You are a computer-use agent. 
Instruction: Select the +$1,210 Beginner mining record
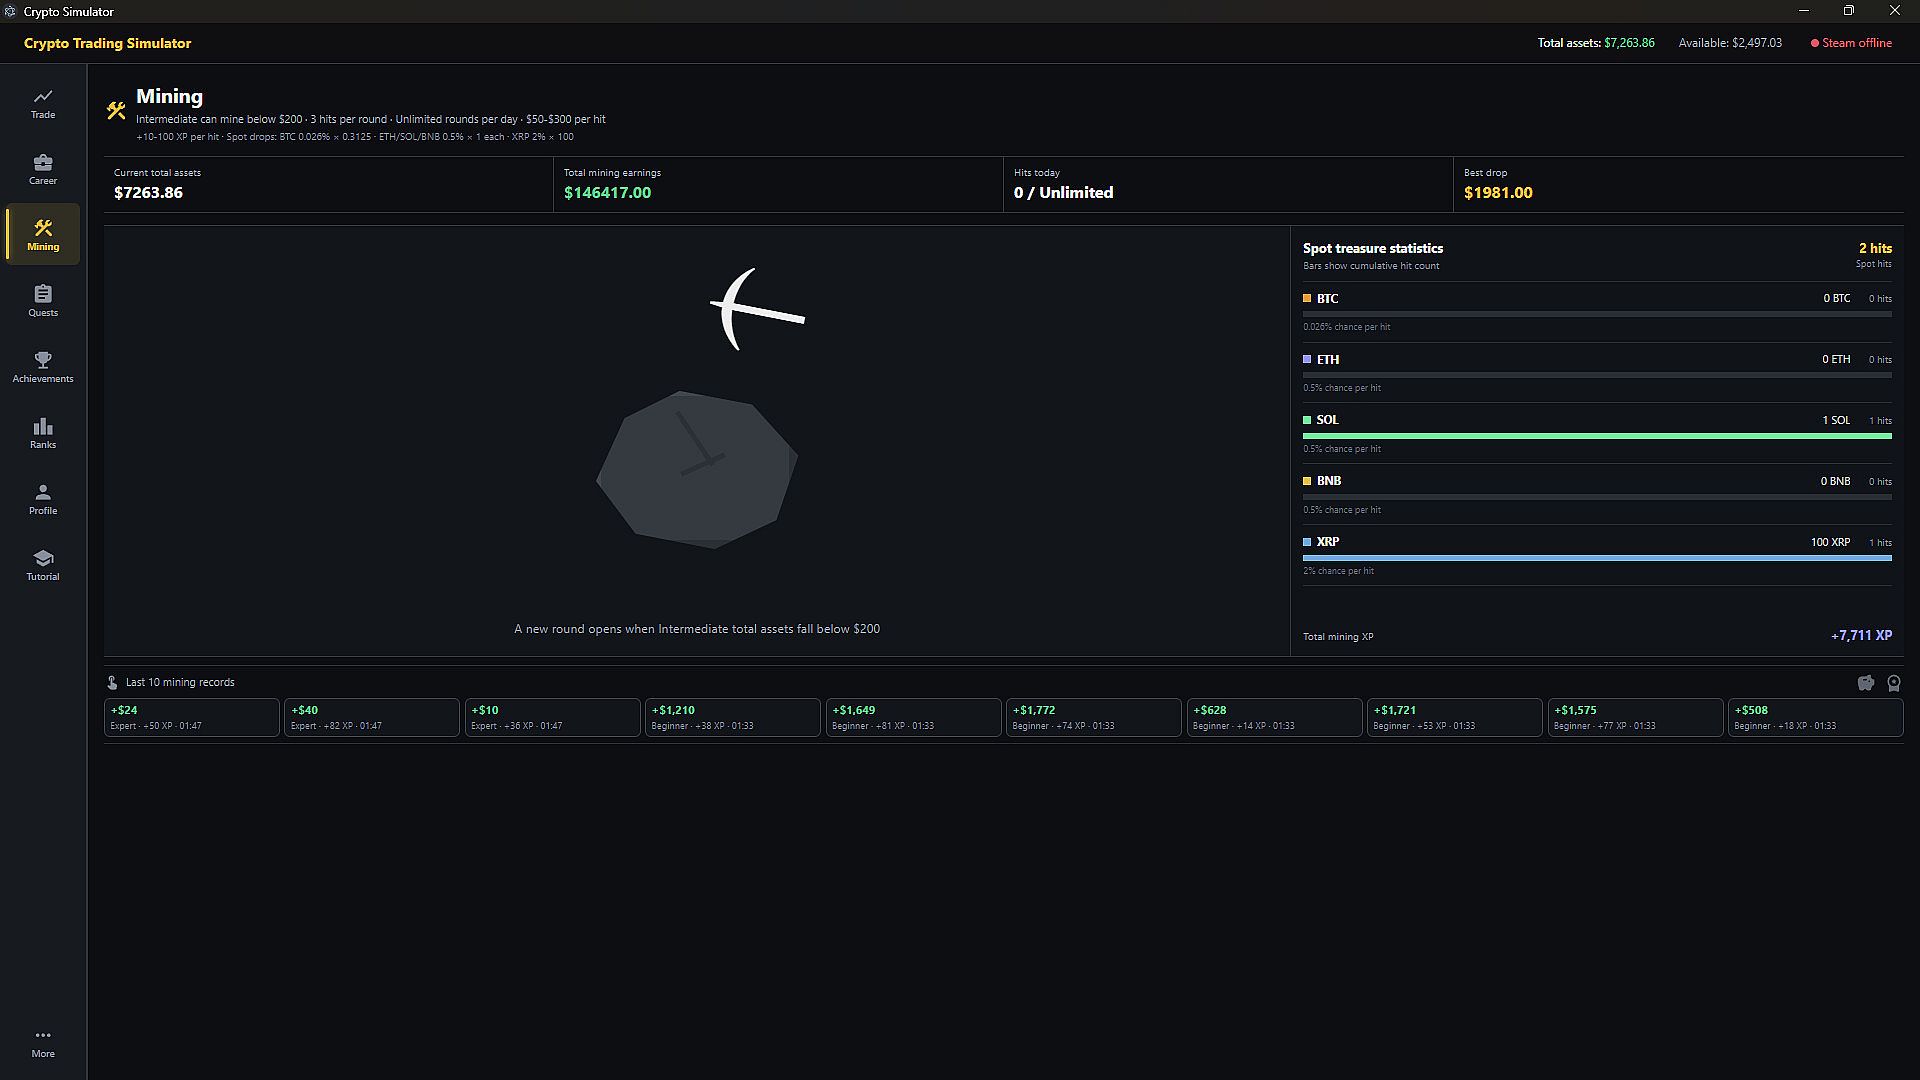pos(733,717)
